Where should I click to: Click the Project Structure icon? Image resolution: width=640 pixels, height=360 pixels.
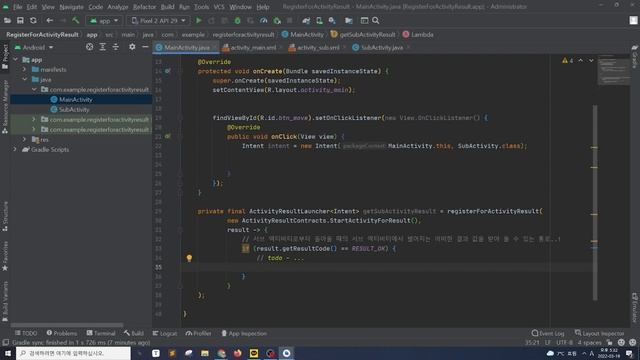point(349,20)
